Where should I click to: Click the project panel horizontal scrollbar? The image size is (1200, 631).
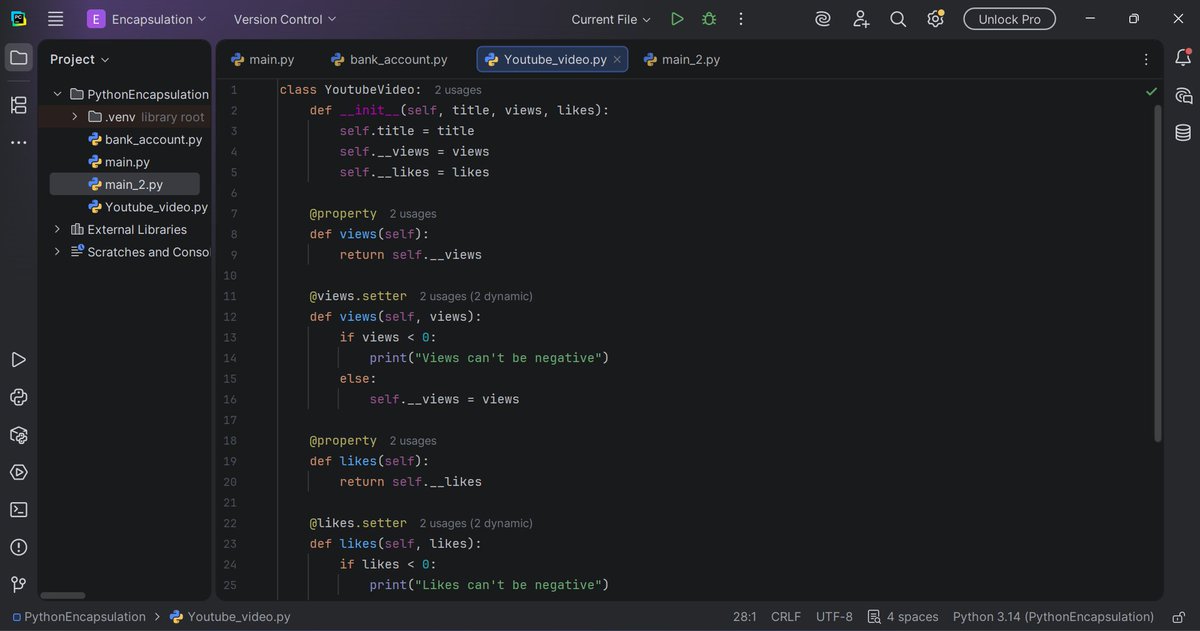click(63, 595)
